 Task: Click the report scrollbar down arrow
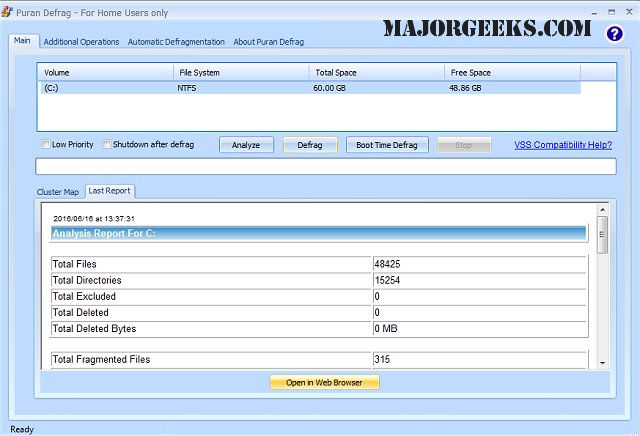click(602, 363)
